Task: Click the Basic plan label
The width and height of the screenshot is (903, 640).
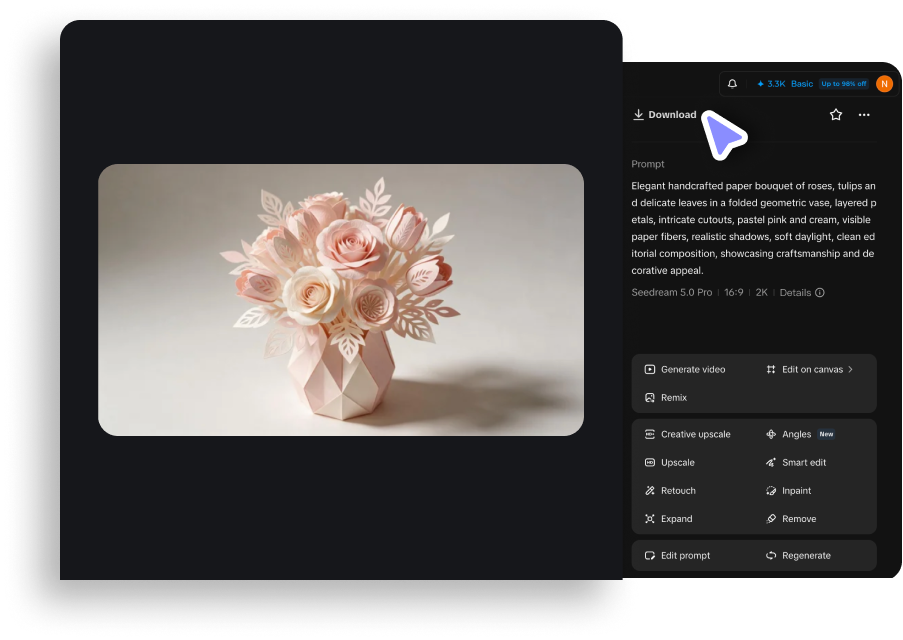Action: coord(802,84)
